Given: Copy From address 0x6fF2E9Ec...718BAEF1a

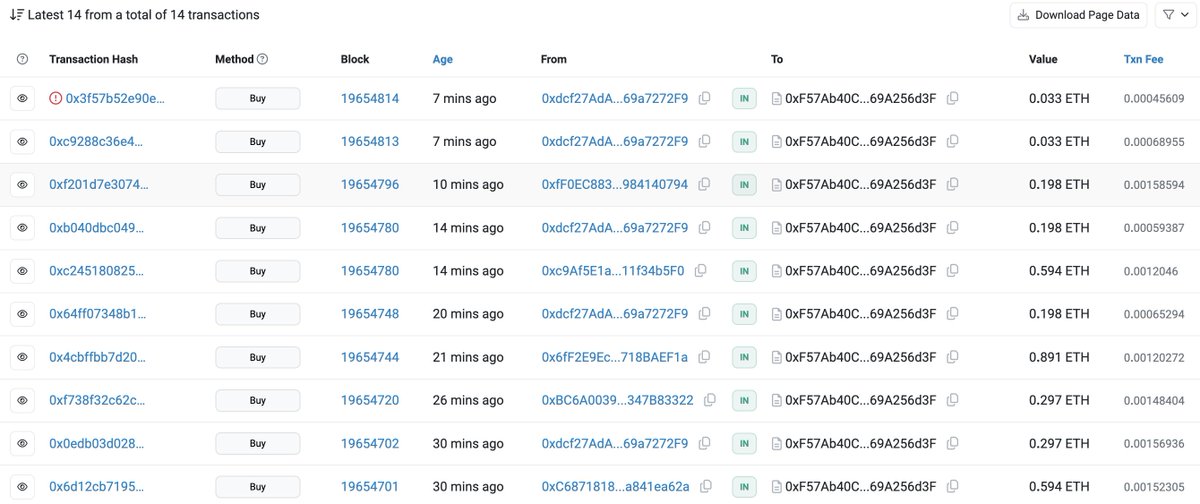Looking at the screenshot, I should 705,357.
